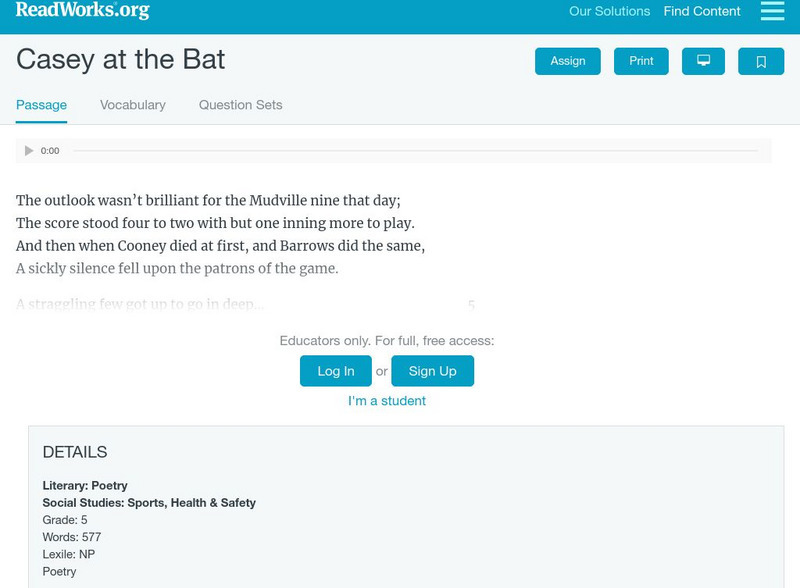The height and width of the screenshot is (588, 800).
Task: Click the audio time display 0:00
Action: [50, 151]
